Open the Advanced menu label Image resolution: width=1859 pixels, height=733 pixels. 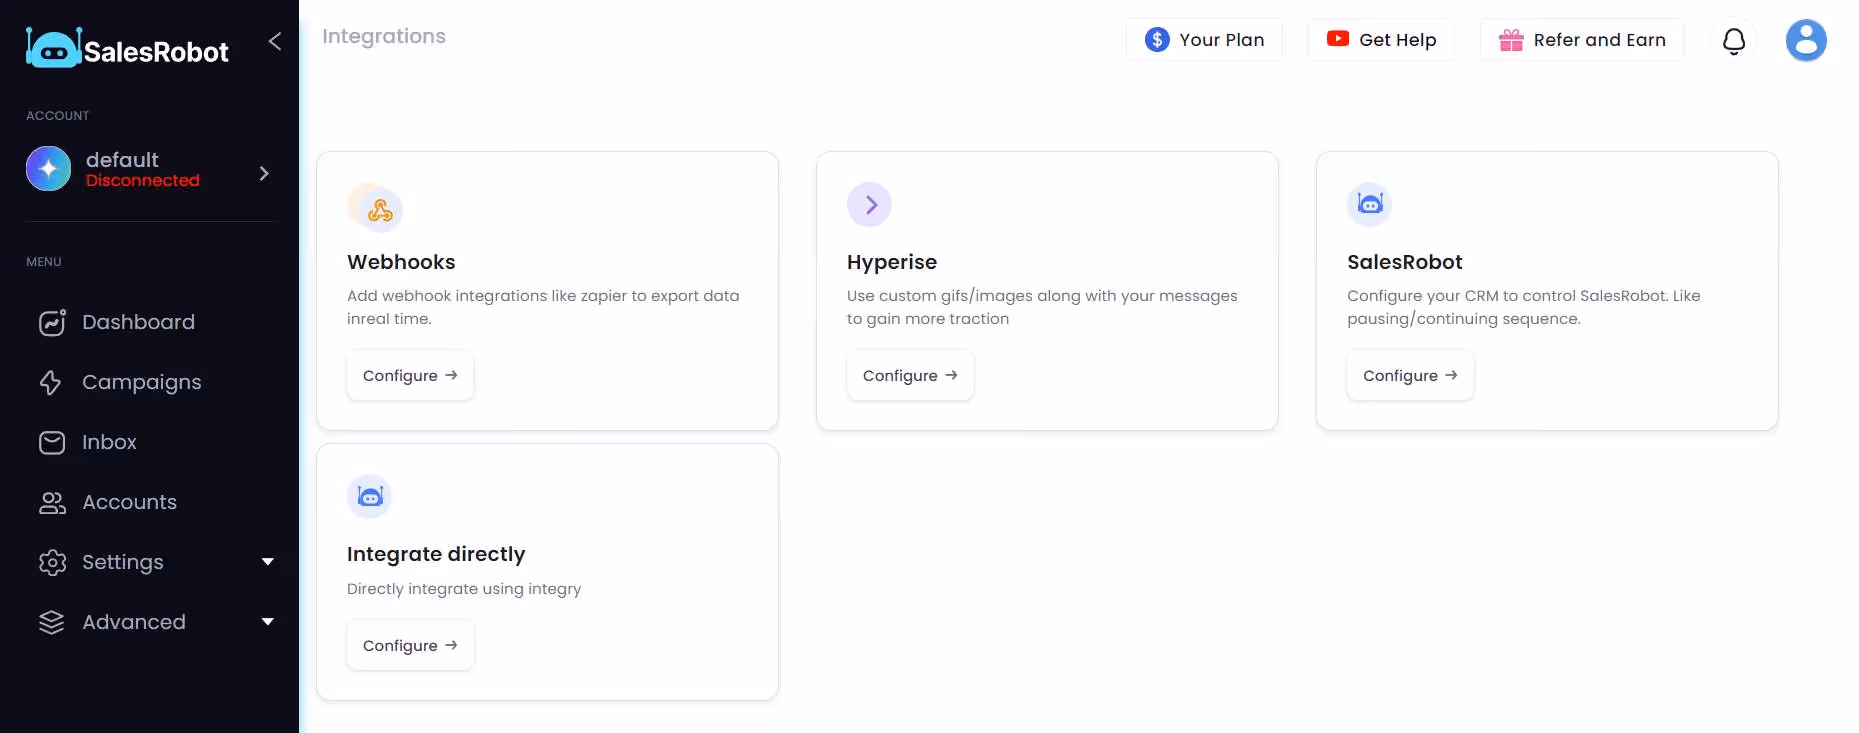click(134, 622)
